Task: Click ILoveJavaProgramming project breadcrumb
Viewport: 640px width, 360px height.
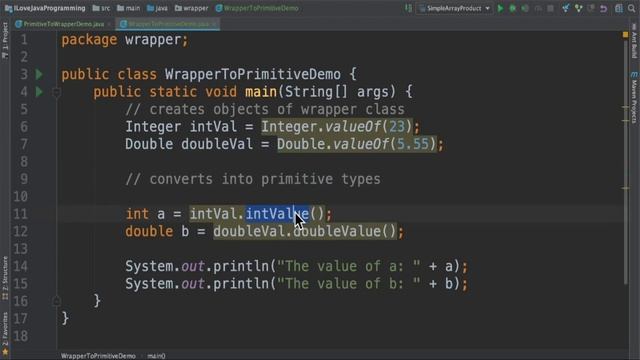Action: [46, 8]
